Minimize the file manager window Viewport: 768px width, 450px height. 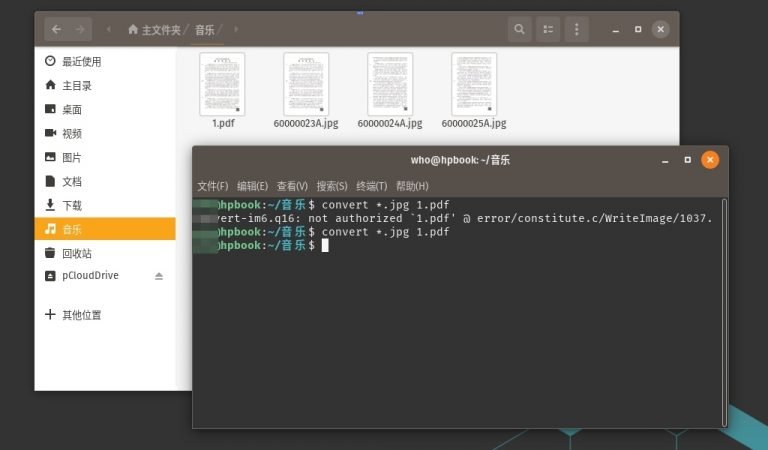pos(616,29)
